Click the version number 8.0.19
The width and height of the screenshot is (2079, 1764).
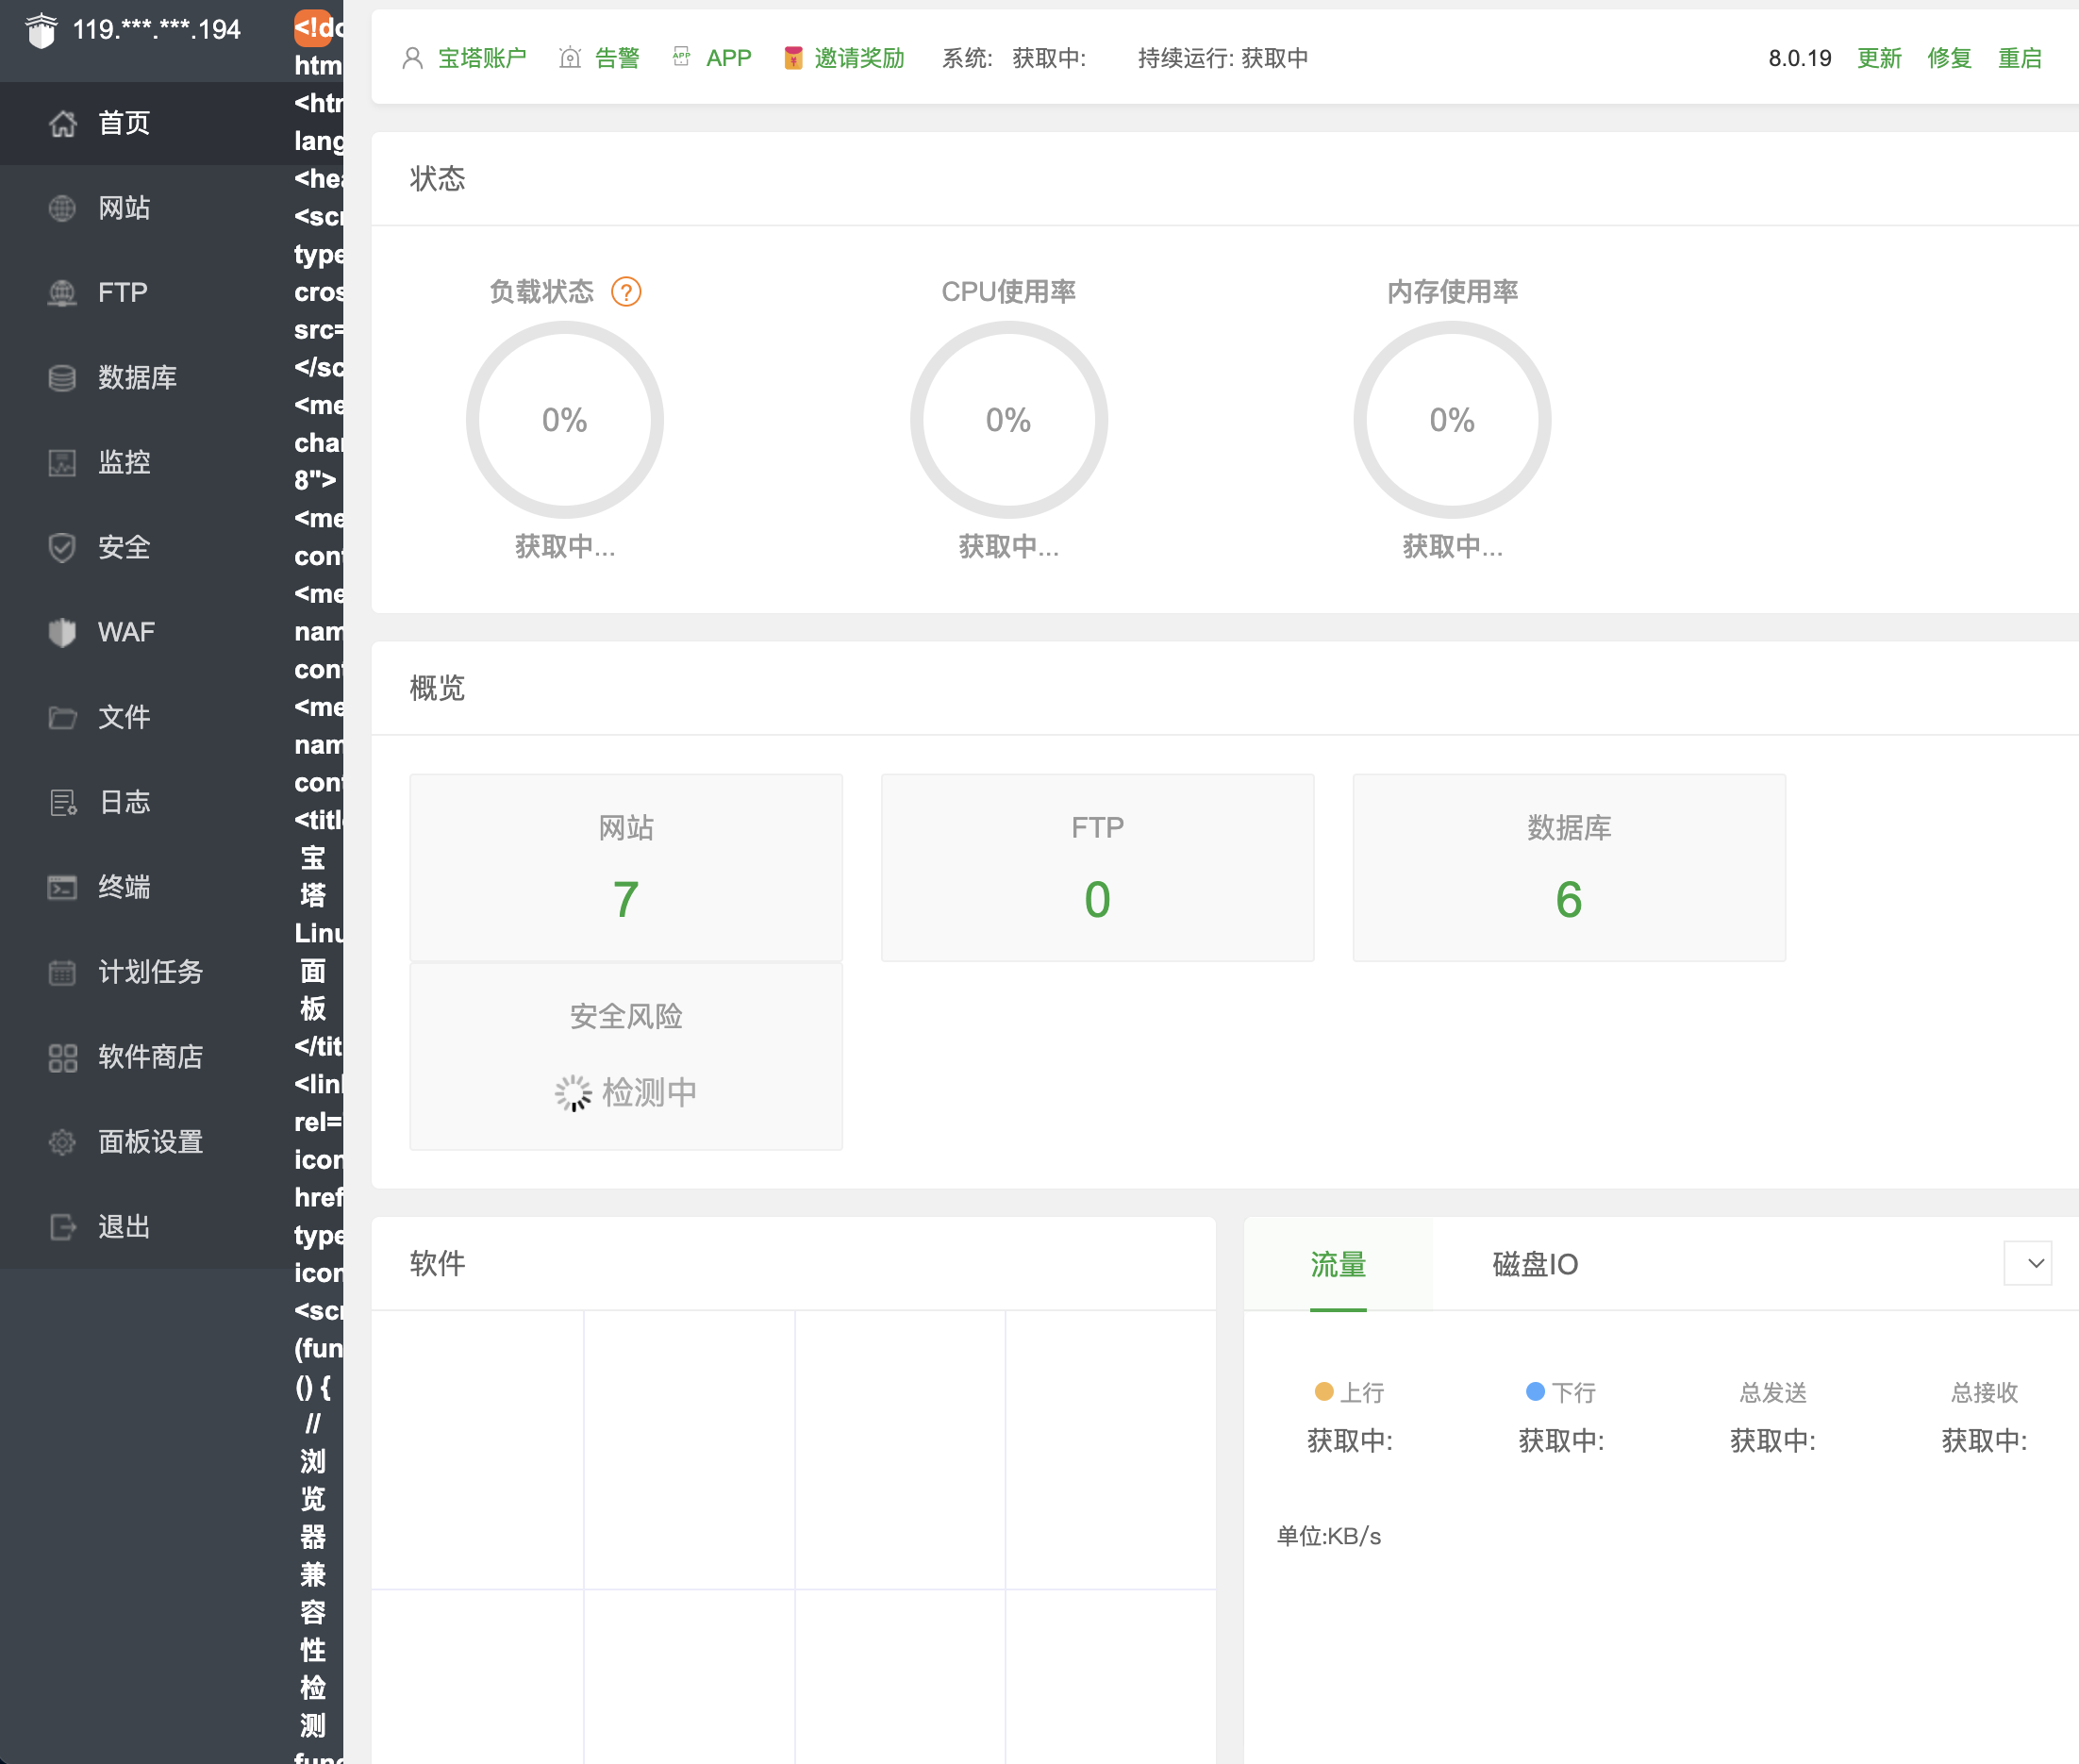click(1800, 58)
